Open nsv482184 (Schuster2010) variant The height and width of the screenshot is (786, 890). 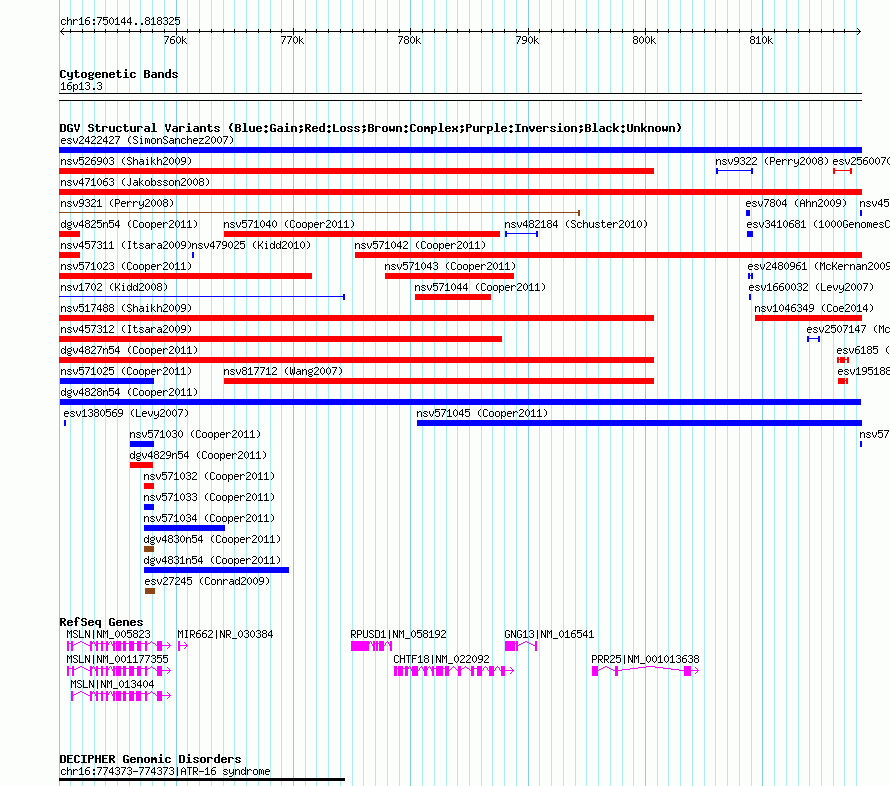click(x=576, y=224)
